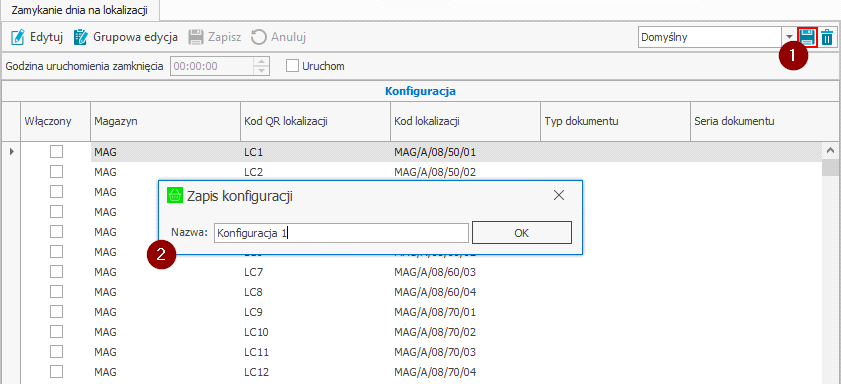
Task: Click the Godzina uruchomienia zamknięcia time field
Action: coord(212,66)
